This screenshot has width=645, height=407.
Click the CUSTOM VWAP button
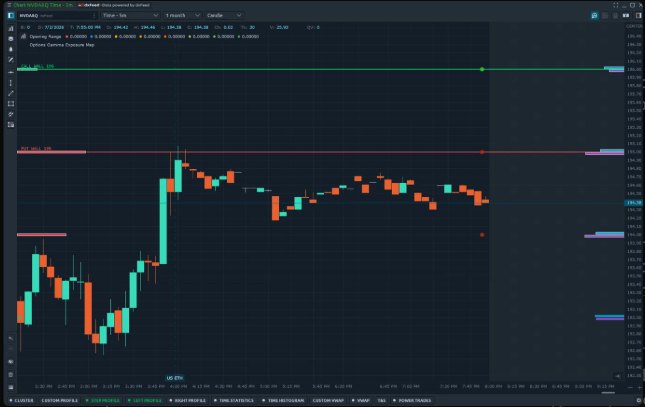[328, 400]
